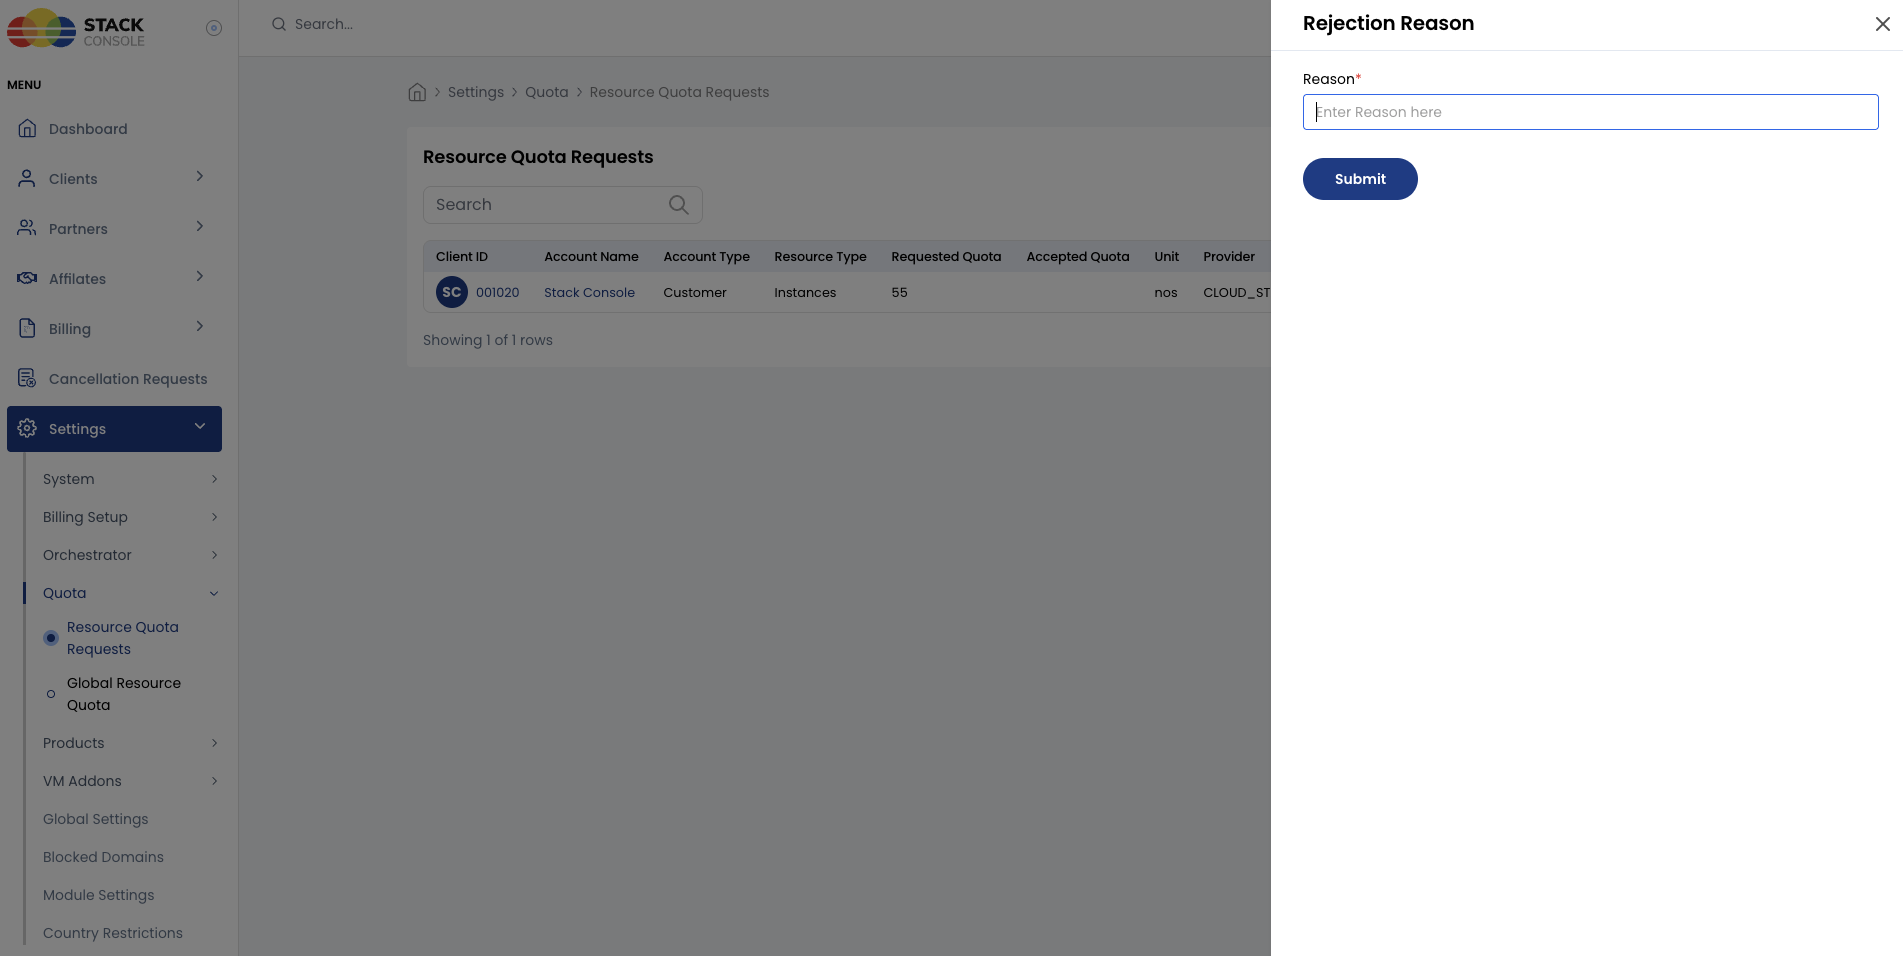The image size is (1903, 956).
Task: Go to Settings breadcrumb
Action: click(x=476, y=92)
